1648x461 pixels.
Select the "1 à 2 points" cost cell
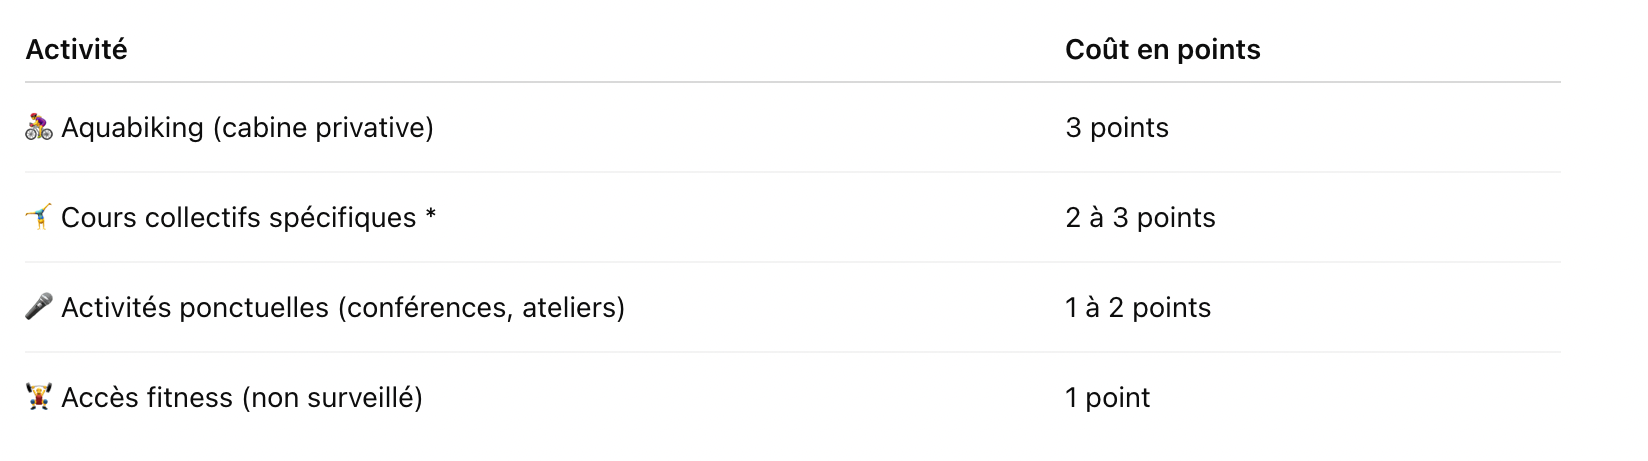[1138, 308]
